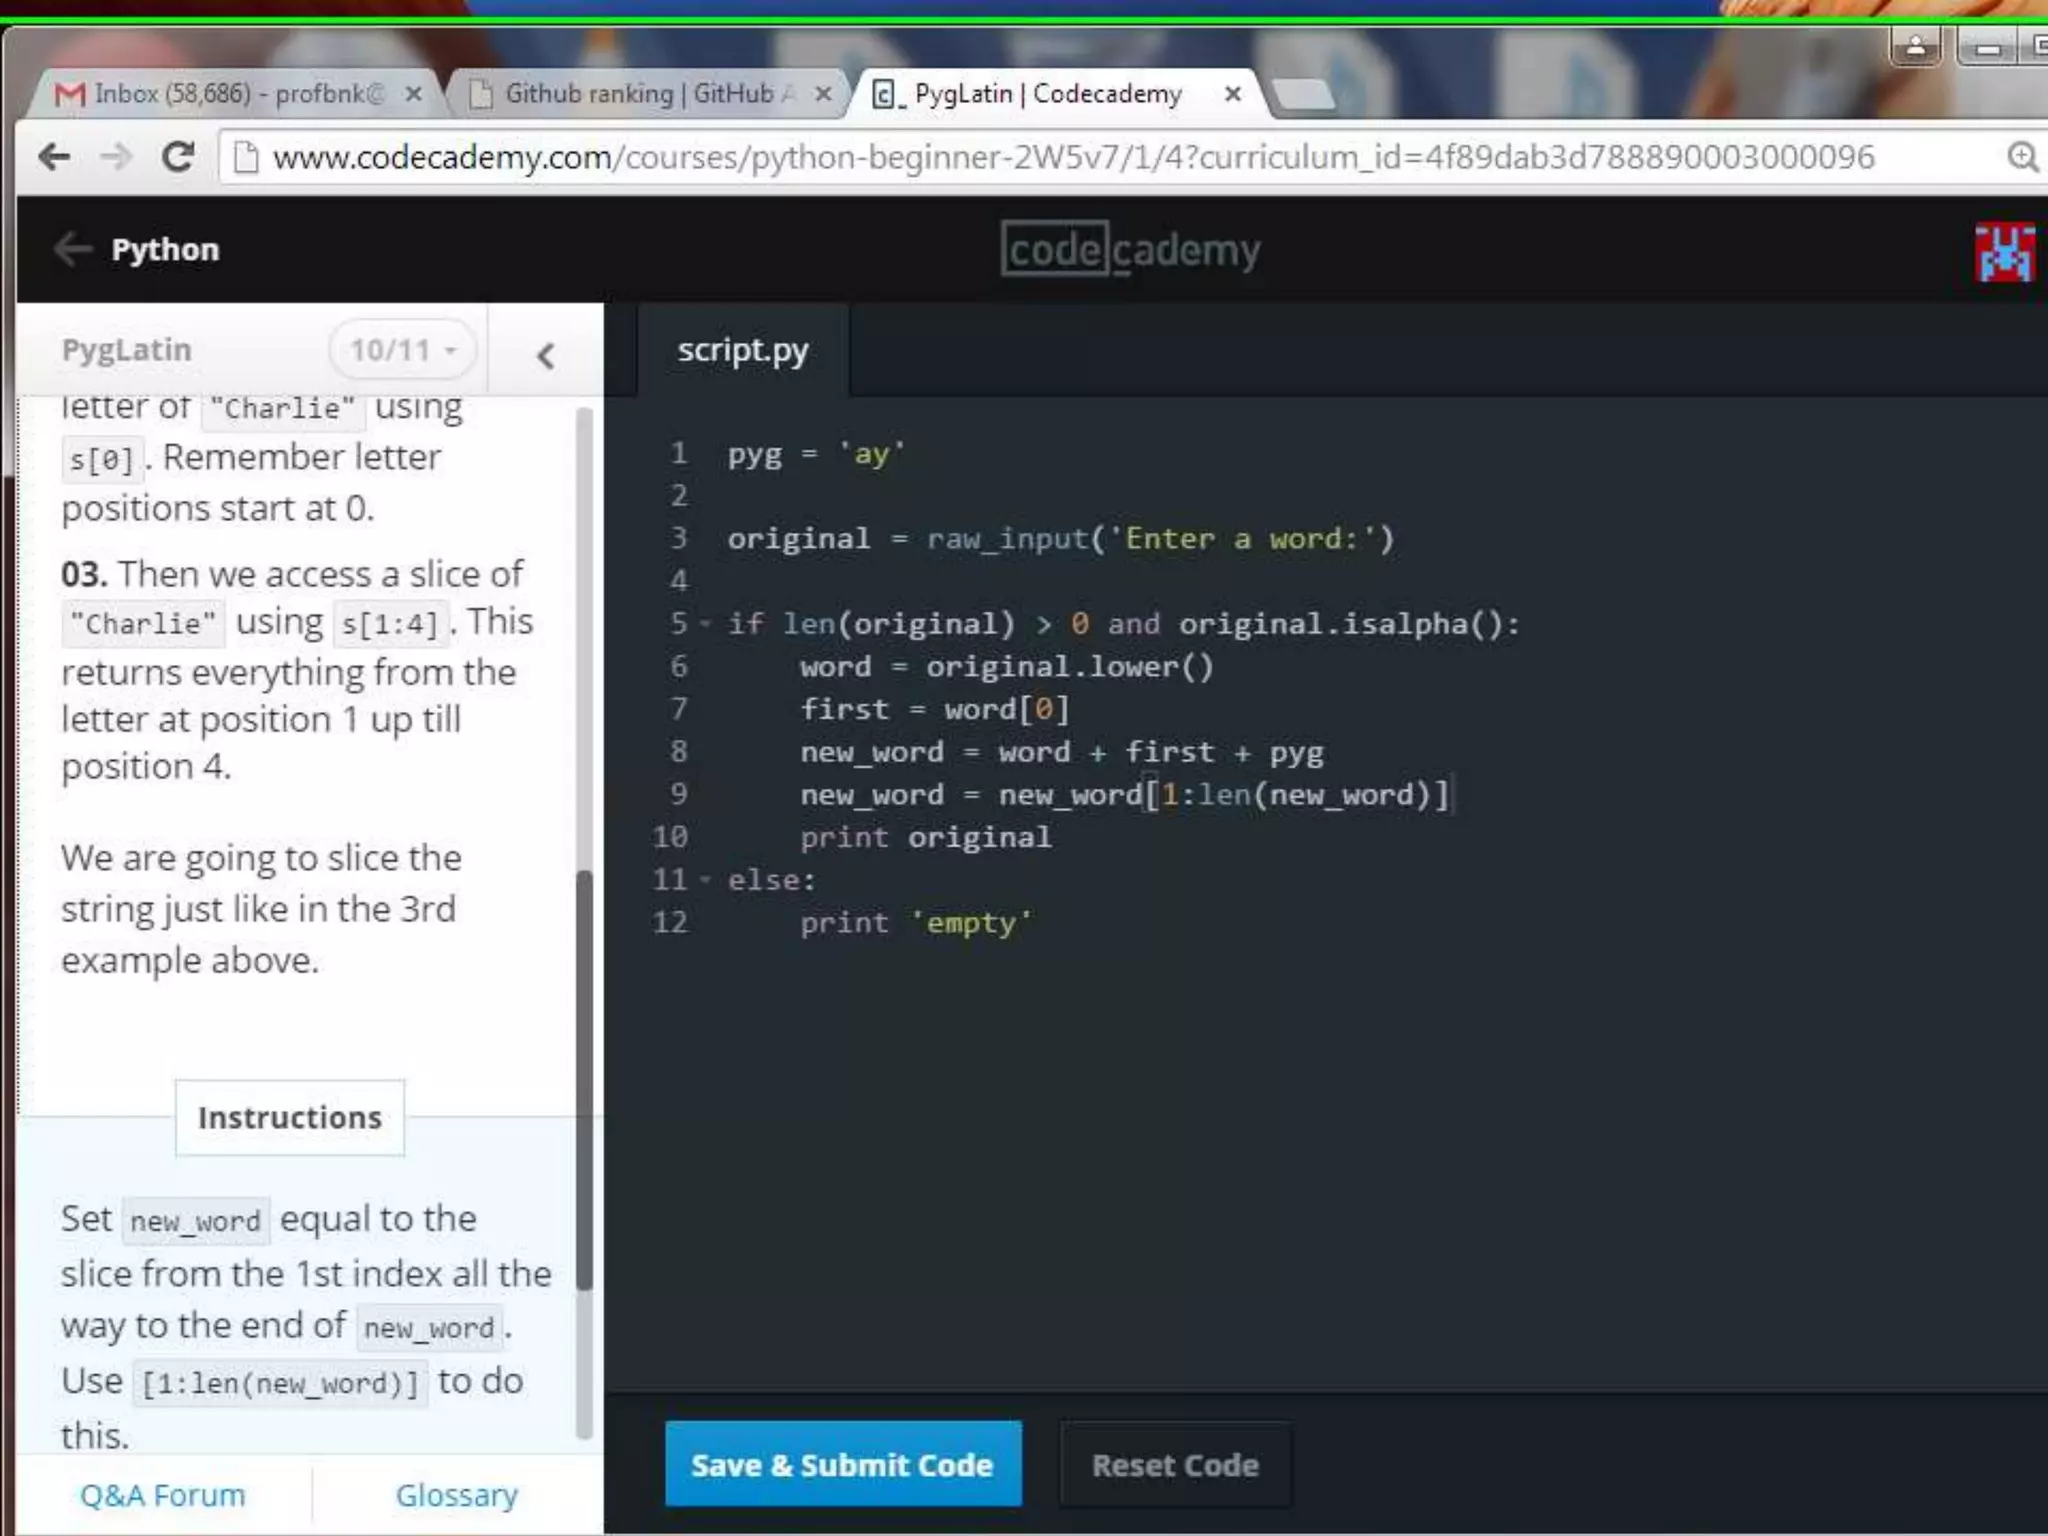
Task: Click the Gmail icon on the Inbox tab
Action: tap(70, 94)
